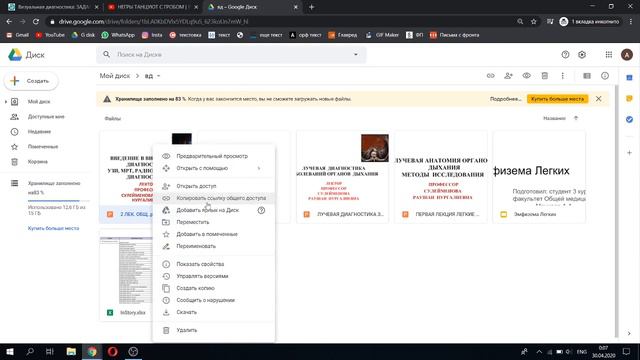The height and width of the screenshot is (360, 640).
Task: Click the plus add-ons icon in side panel
Action: 629,153
